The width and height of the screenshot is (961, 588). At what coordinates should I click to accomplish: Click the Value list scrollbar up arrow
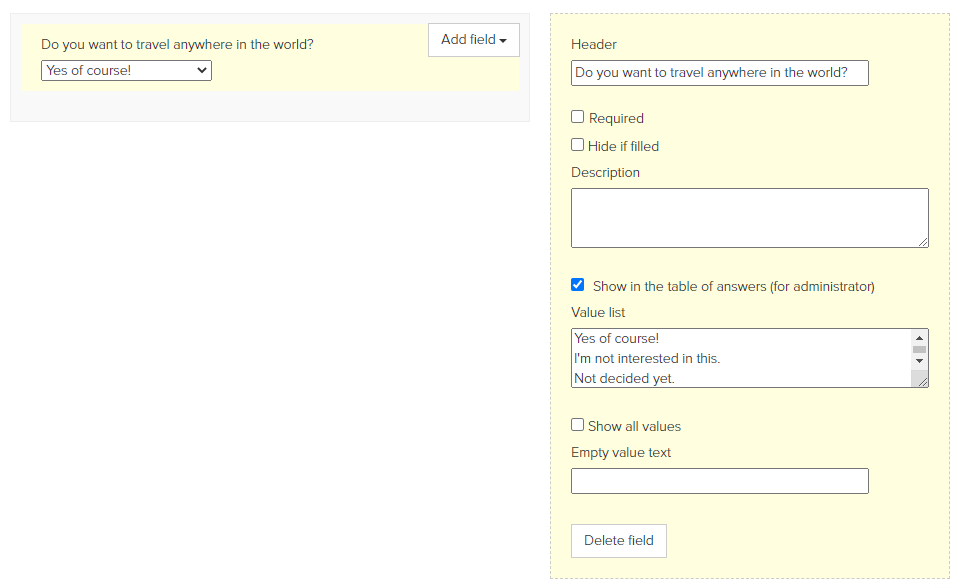point(919,338)
